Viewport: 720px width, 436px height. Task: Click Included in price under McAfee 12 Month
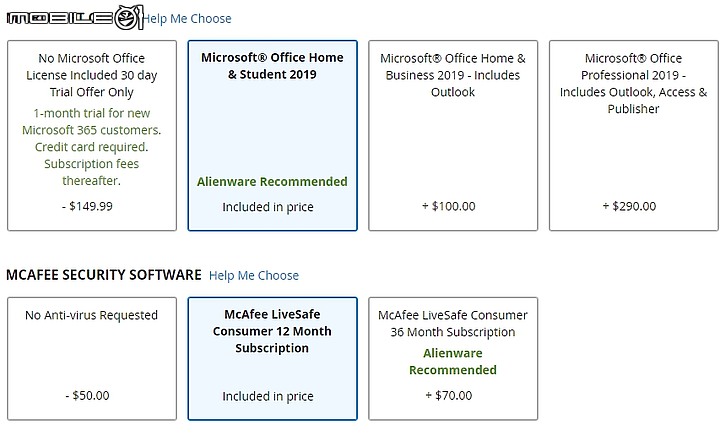268,396
